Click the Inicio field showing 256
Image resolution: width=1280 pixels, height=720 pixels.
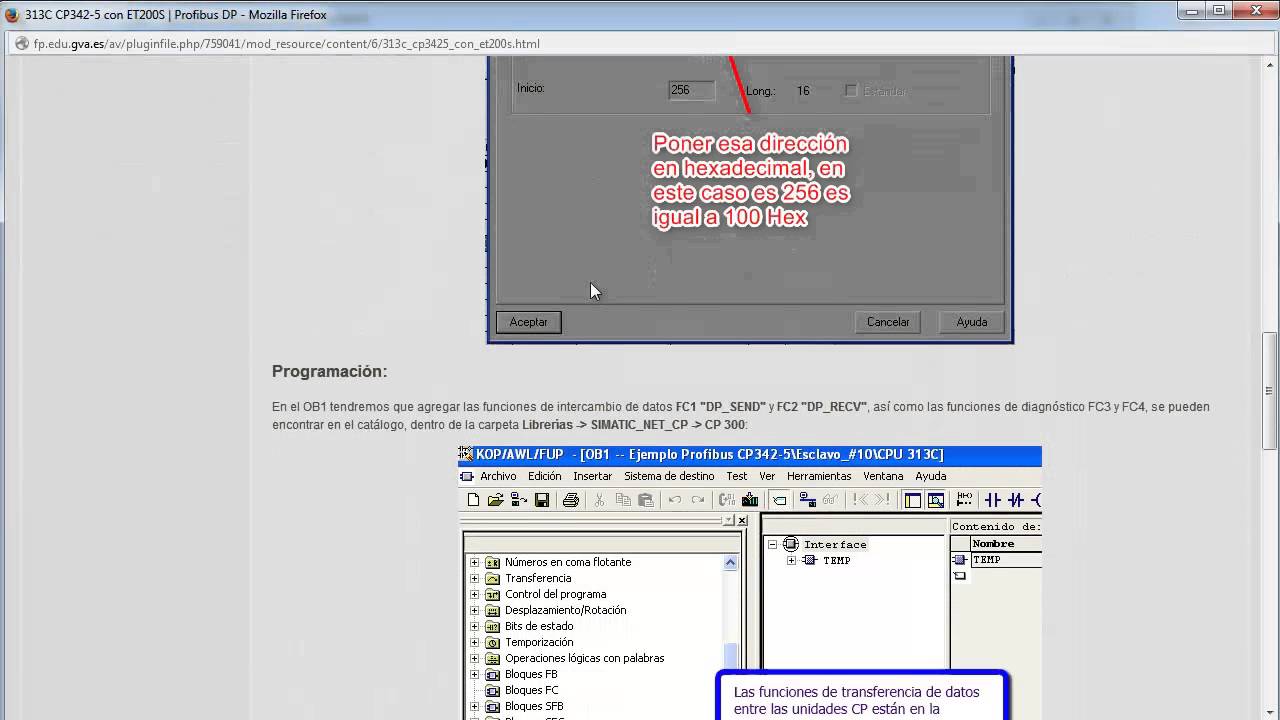pyautogui.click(x=692, y=90)
